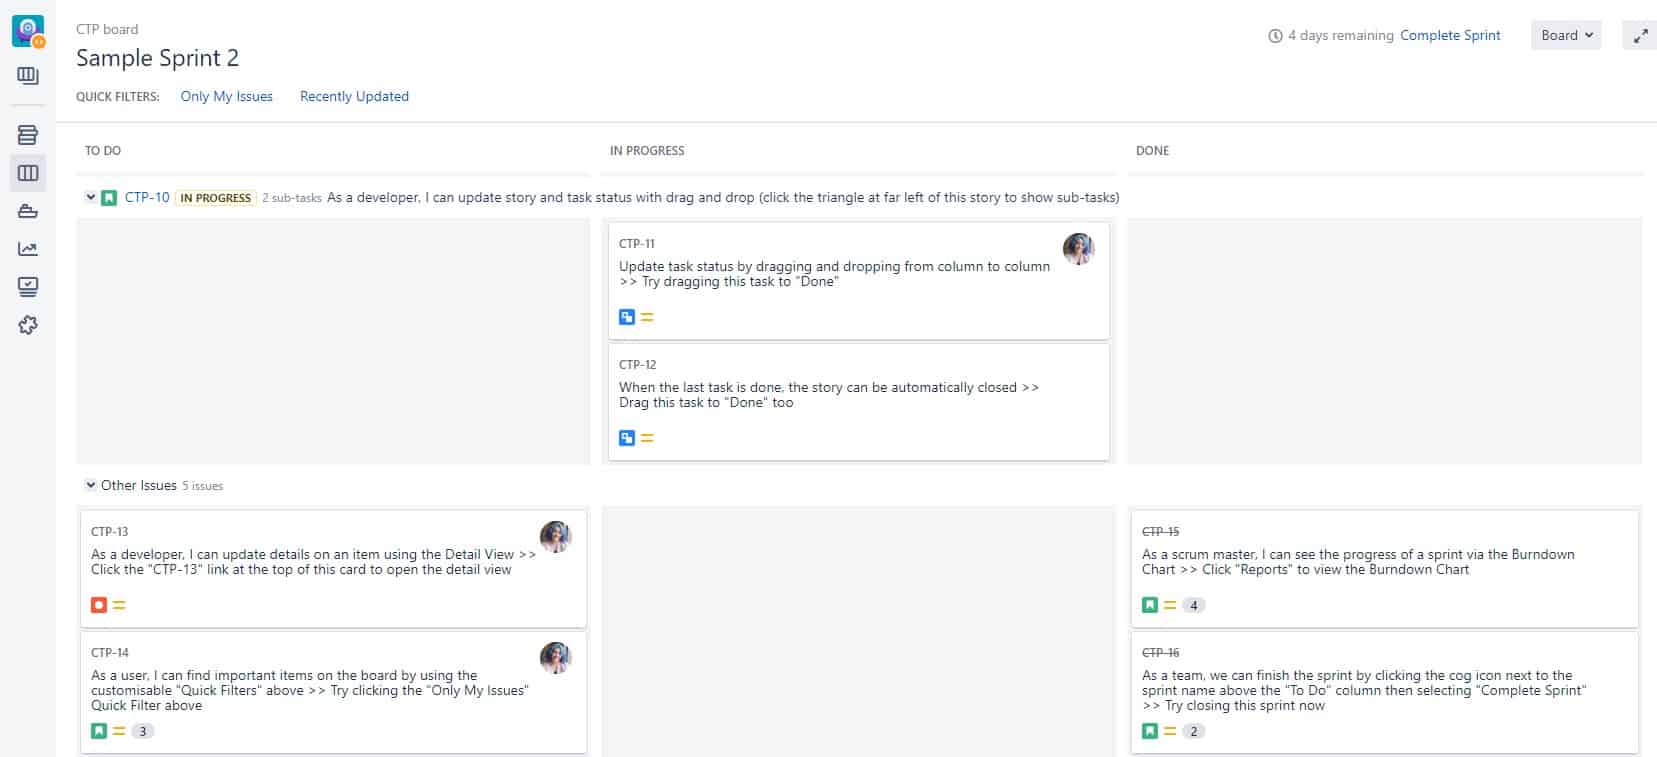Open the Reports chart icon in the sidebar

pyautogui.click(x=28, y=249)
